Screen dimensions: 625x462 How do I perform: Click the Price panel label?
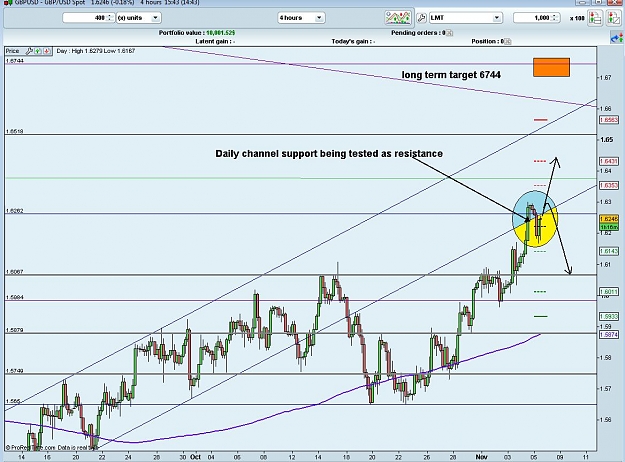(12, 51)
